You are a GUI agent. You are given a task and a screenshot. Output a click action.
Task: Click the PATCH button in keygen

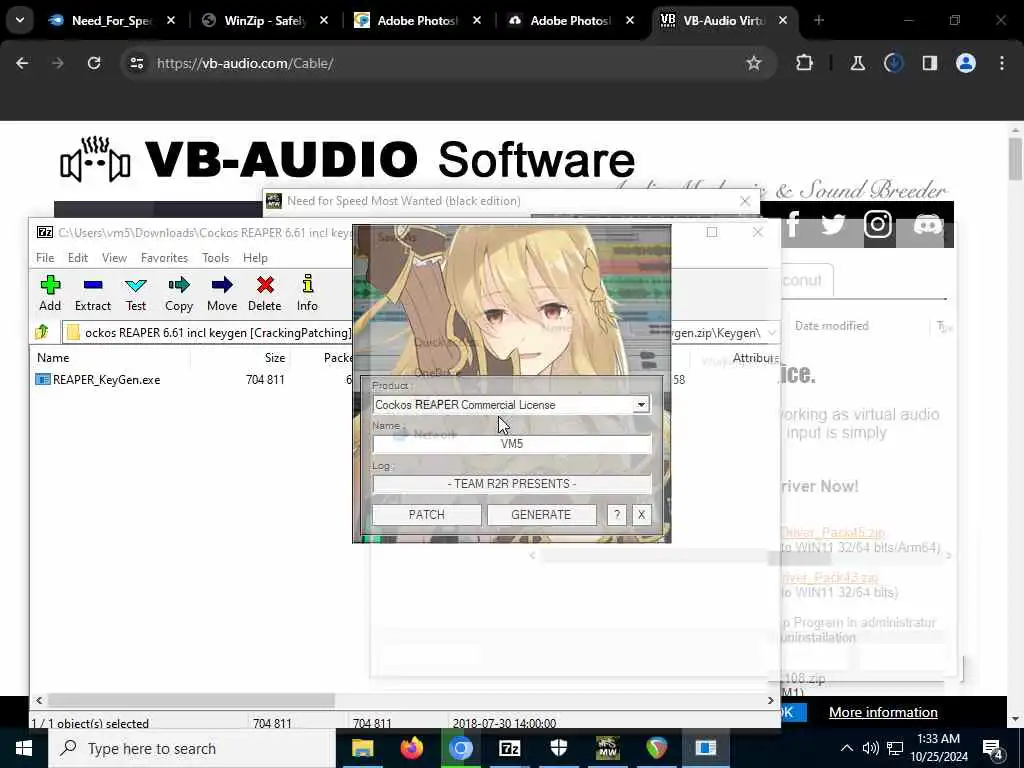tap(426, 515)
